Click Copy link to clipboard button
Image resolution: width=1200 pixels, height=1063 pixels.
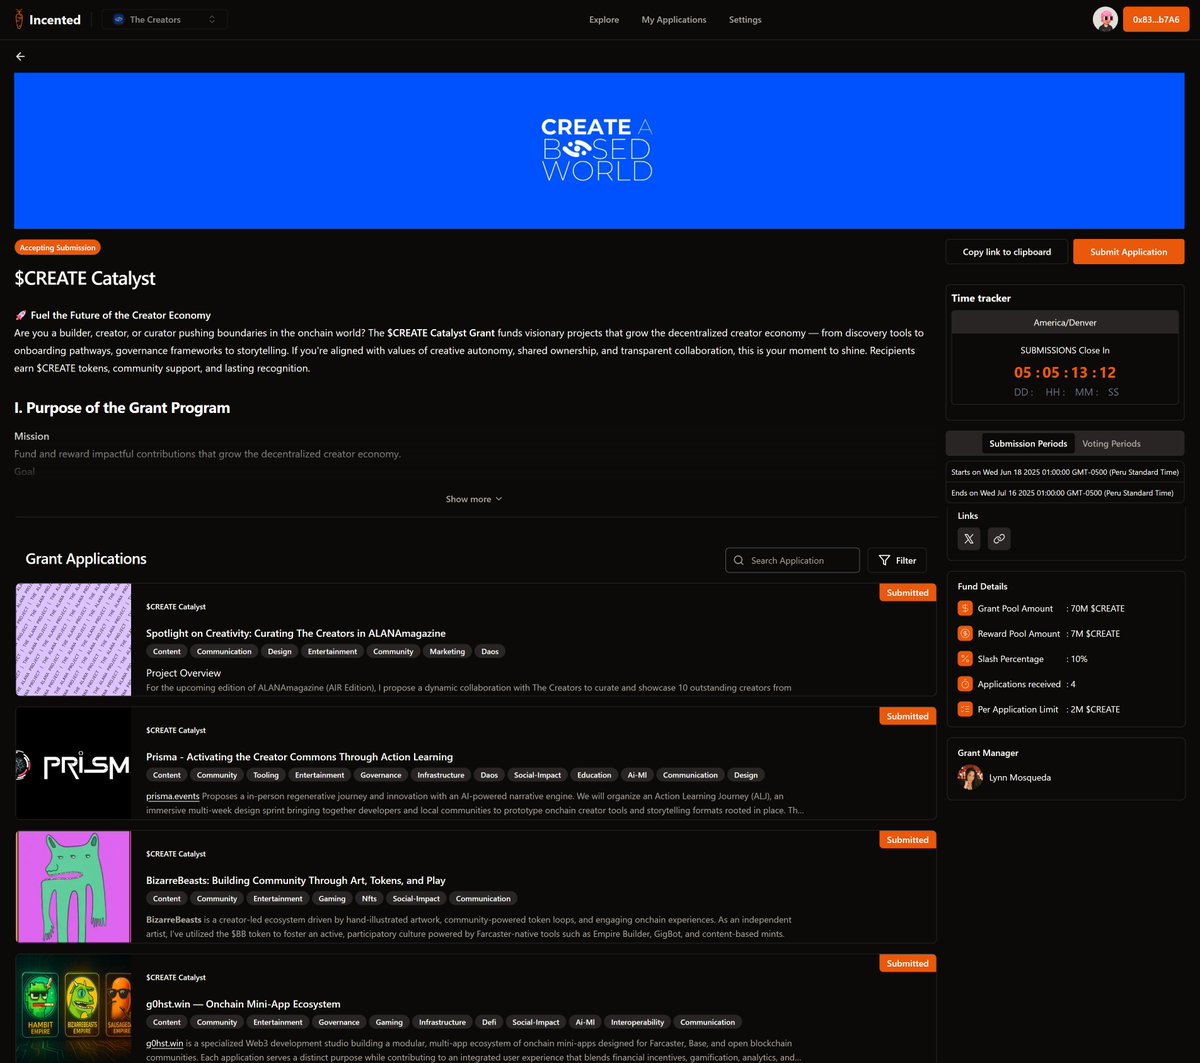[1007, 252]
